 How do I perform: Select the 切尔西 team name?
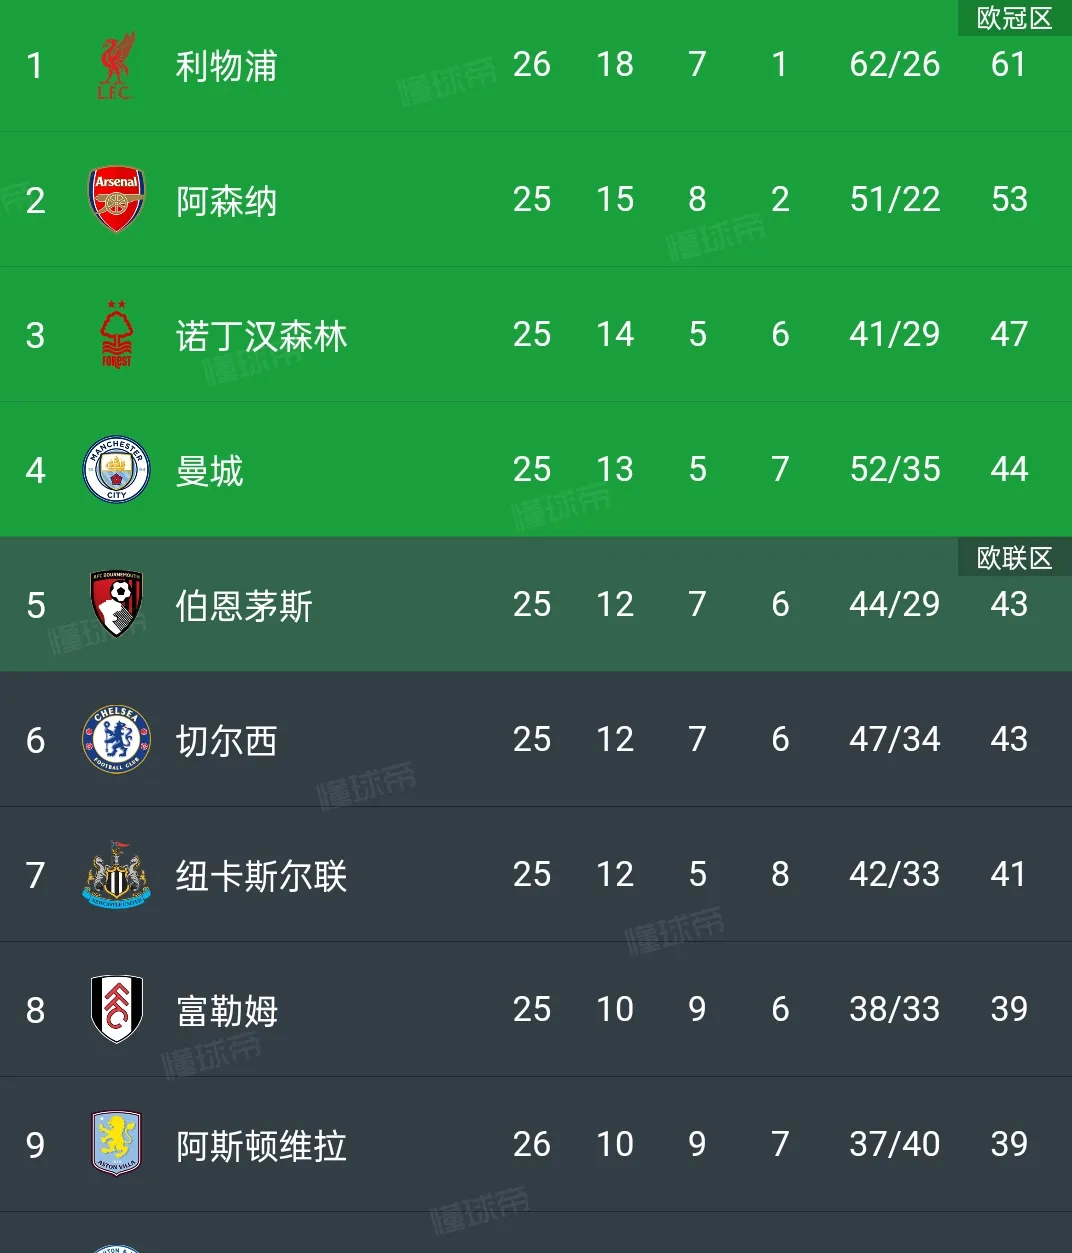click(226, 741)
